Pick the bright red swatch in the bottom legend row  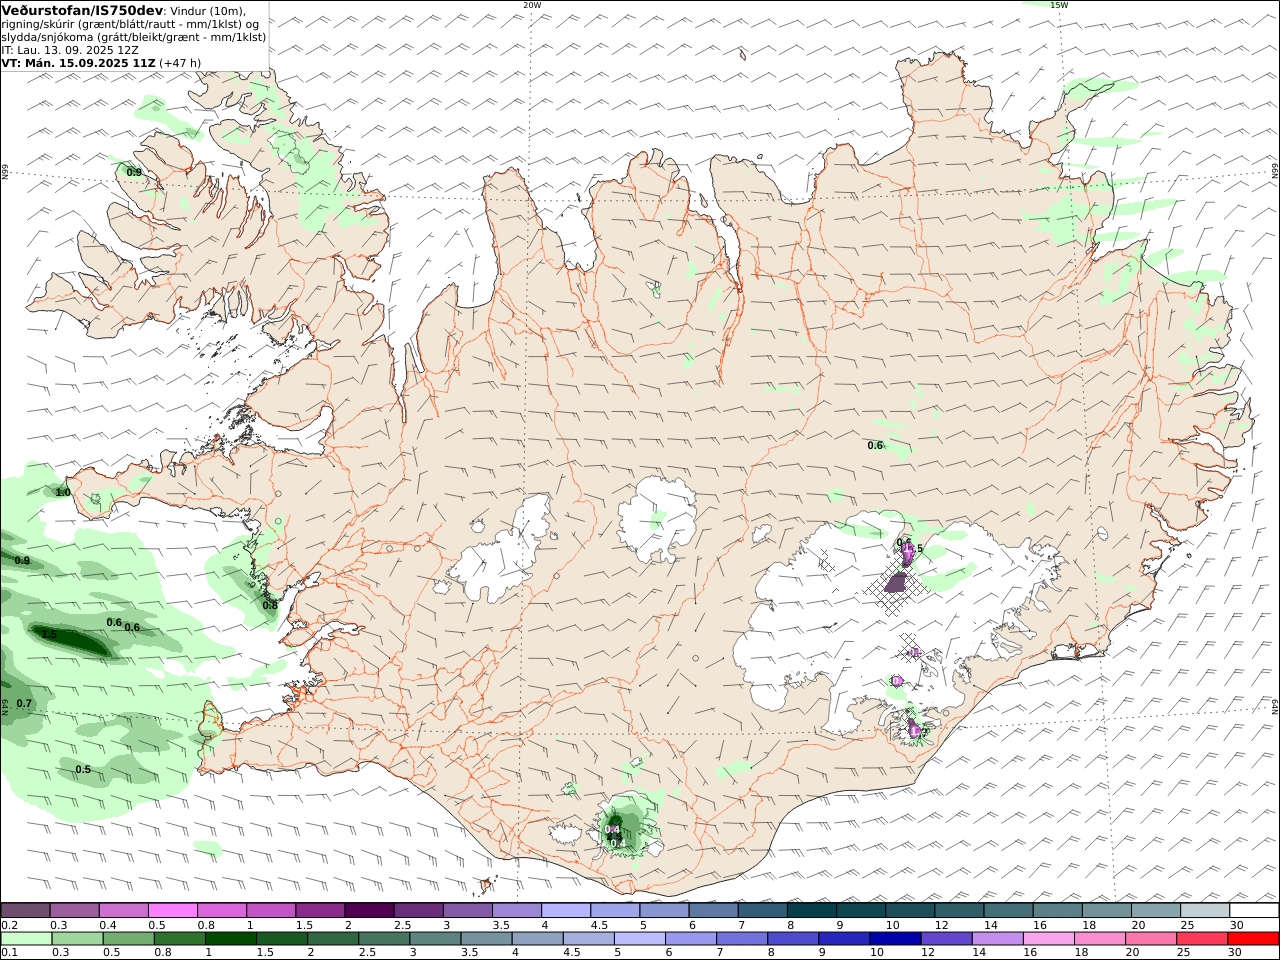1253,939
